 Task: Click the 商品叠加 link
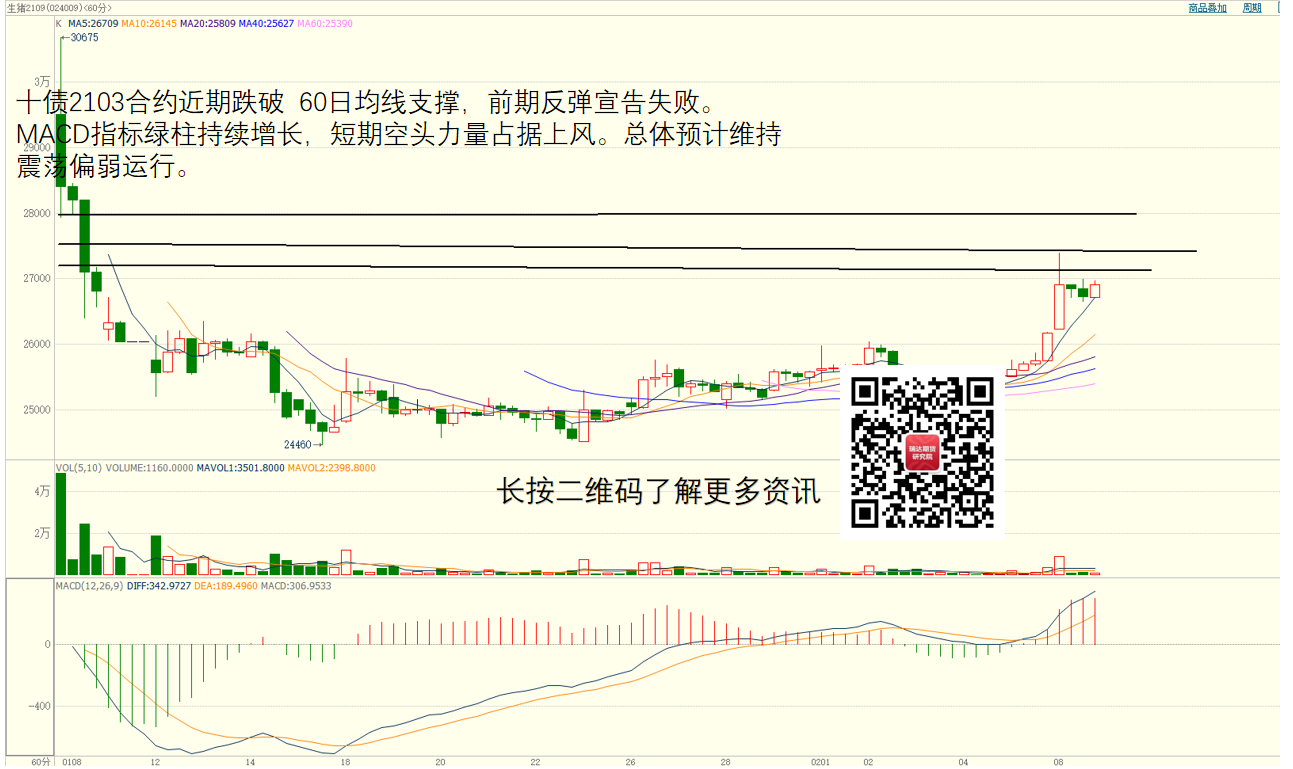point(1207,7)
